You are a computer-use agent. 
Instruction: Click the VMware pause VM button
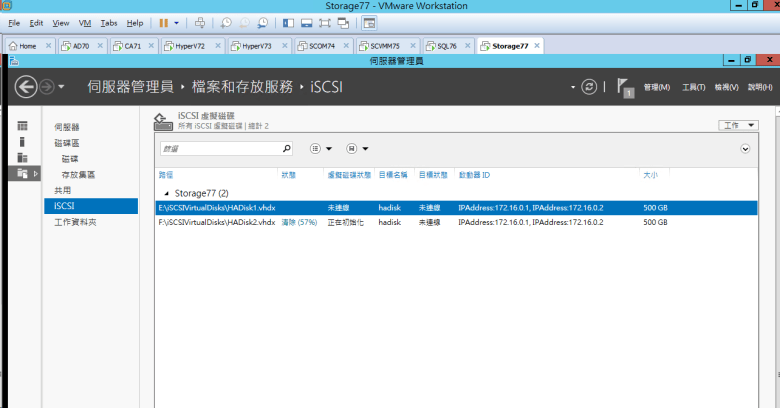point(163,22)
